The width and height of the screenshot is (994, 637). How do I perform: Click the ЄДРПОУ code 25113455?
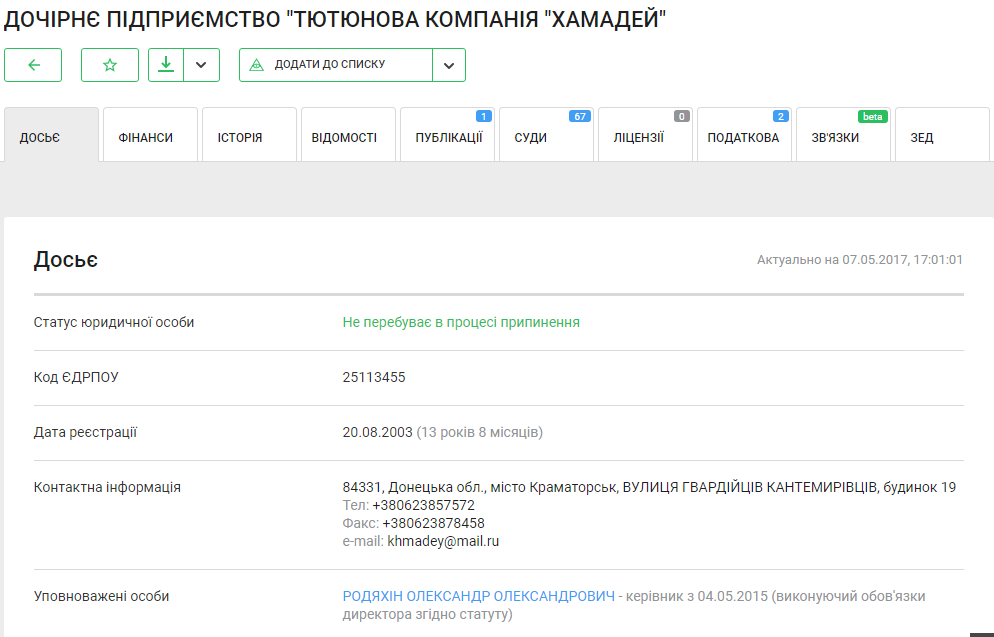374,377
